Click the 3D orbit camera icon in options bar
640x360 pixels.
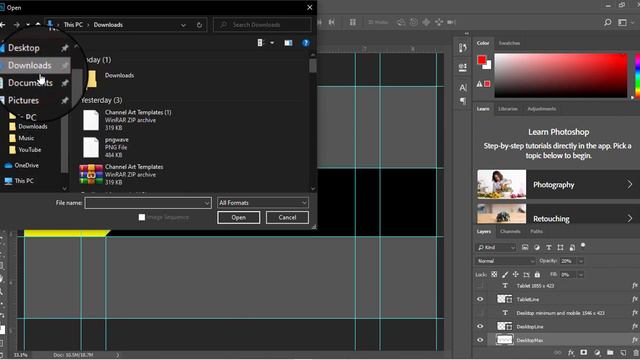(401, 22)
